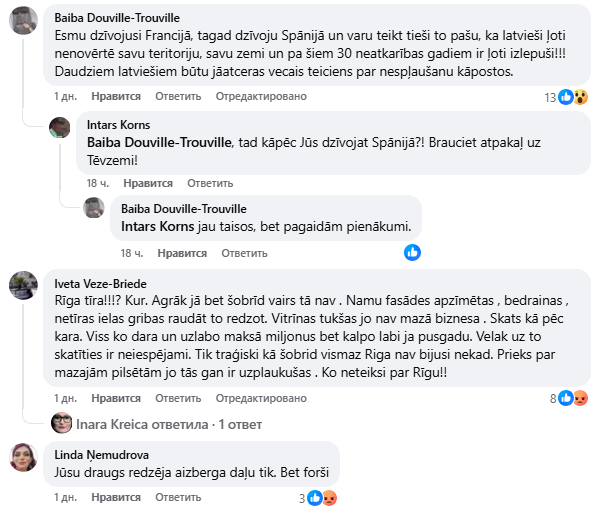
Task: Show the like reaction on Baiba's reply
Action: (x=412, y=253)
